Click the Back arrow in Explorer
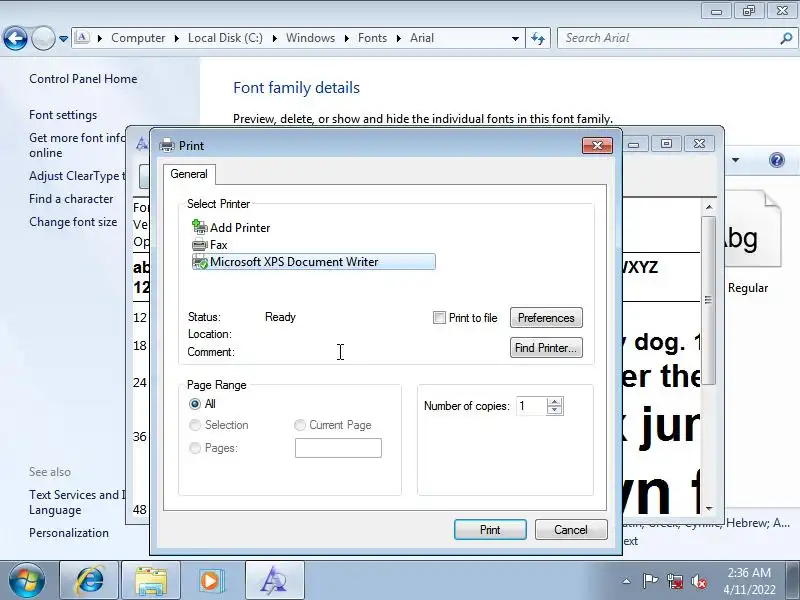 click(15, 38)
